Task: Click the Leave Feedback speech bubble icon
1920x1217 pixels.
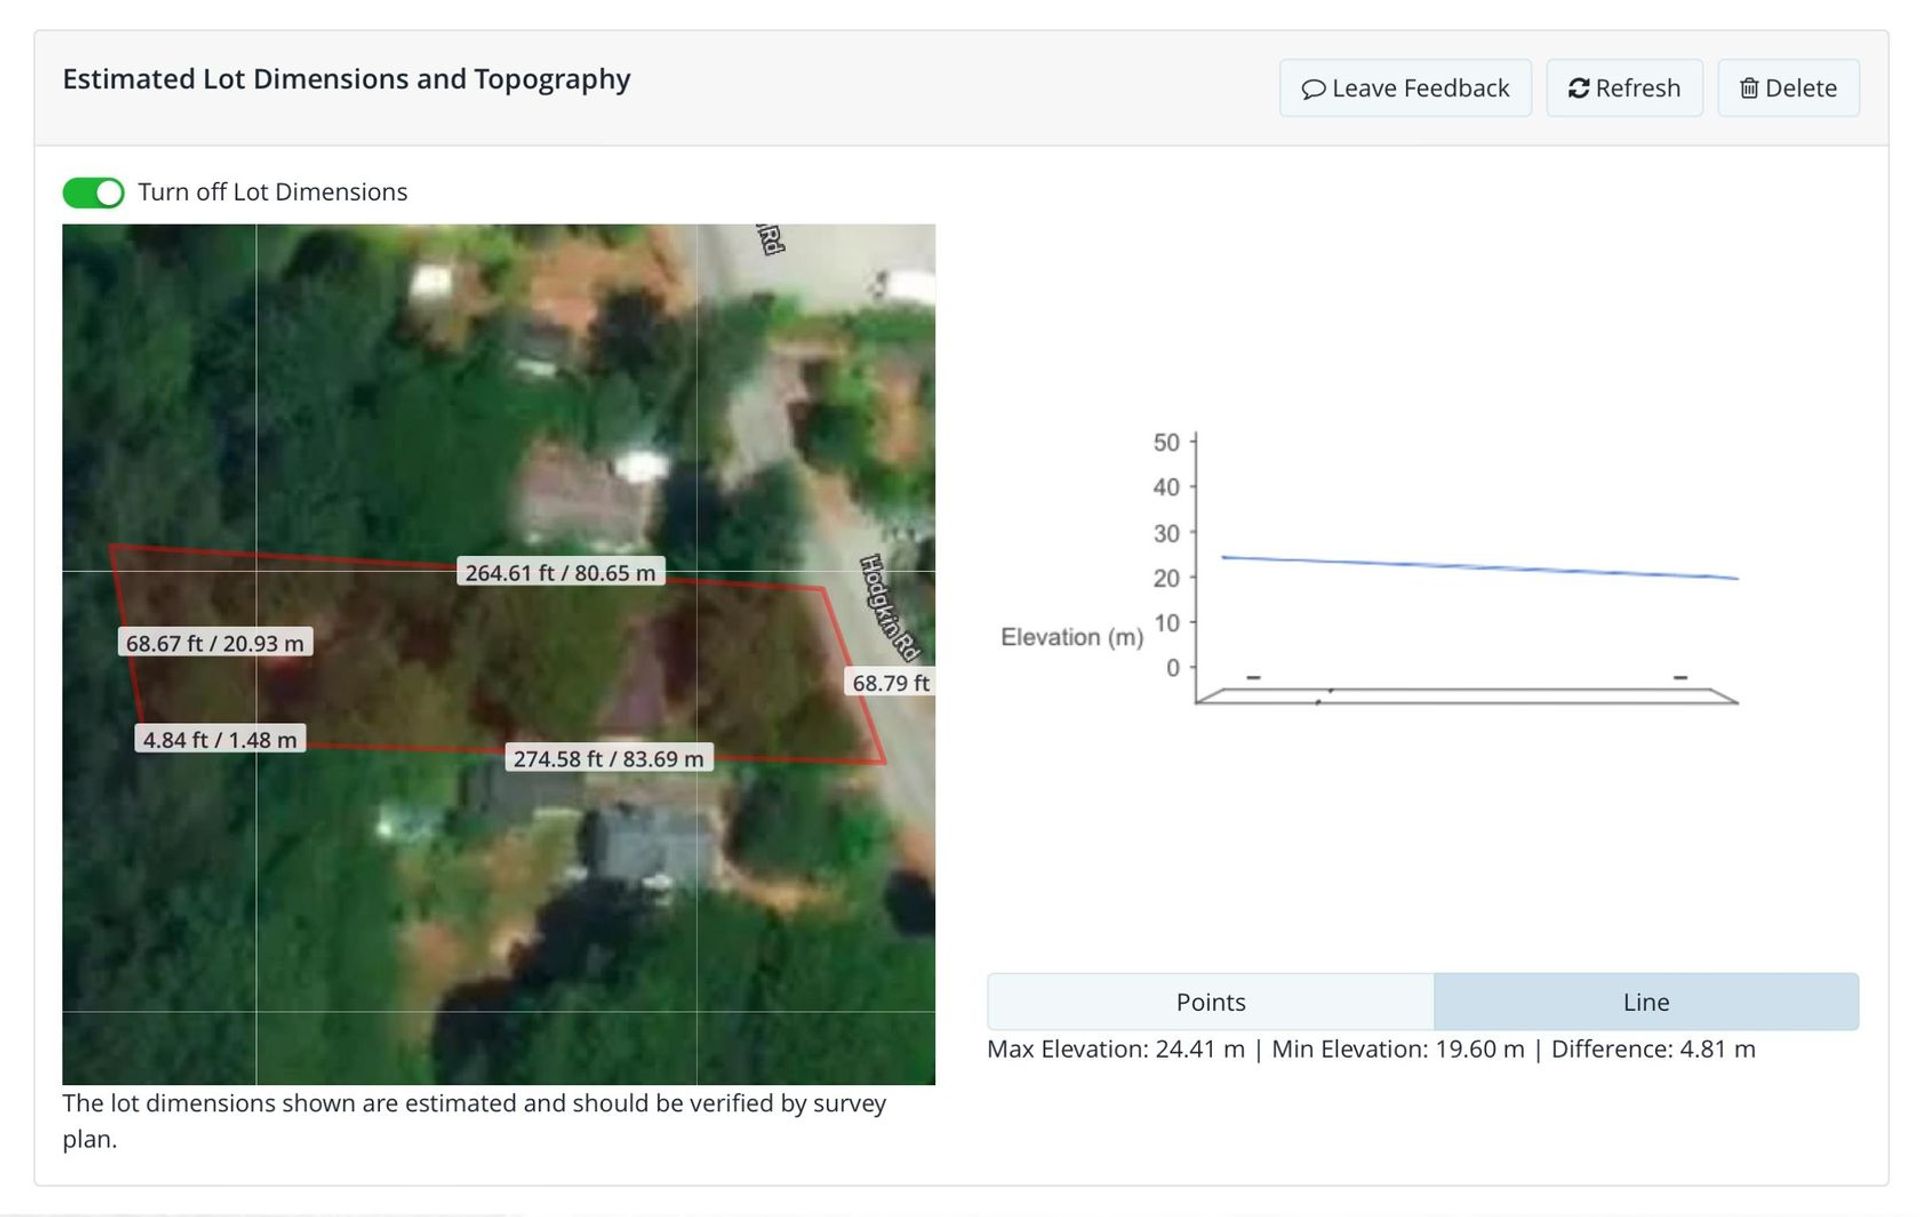Action: [1313, 89]
